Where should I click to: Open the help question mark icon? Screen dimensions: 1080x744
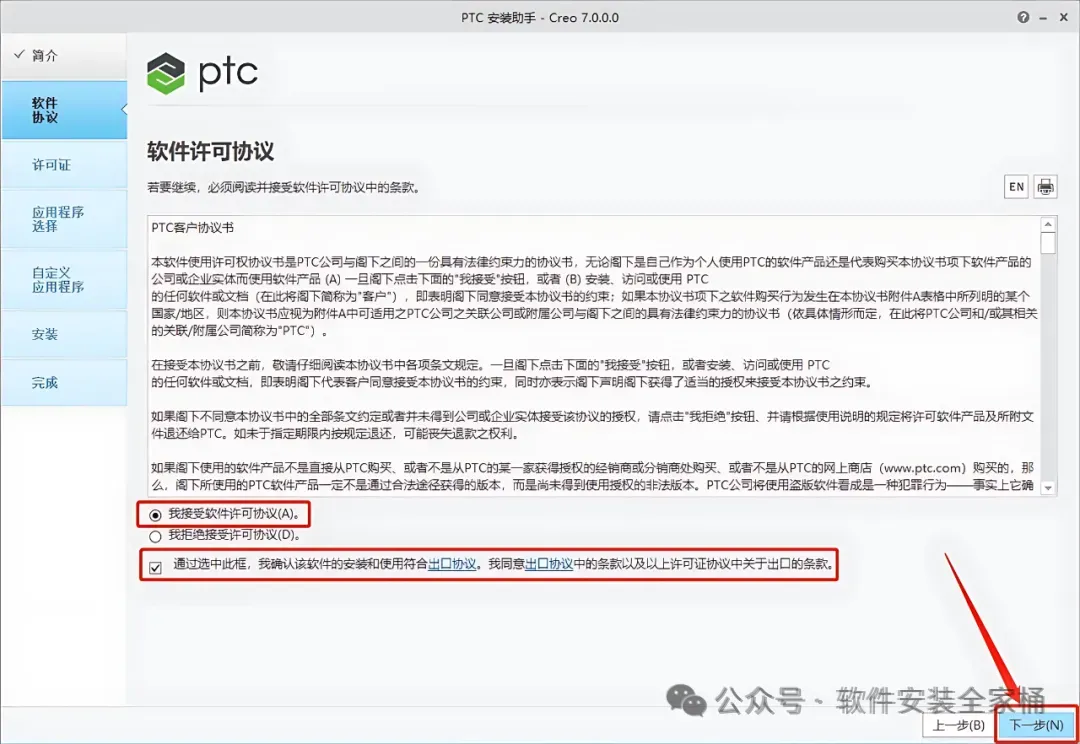1024,17
